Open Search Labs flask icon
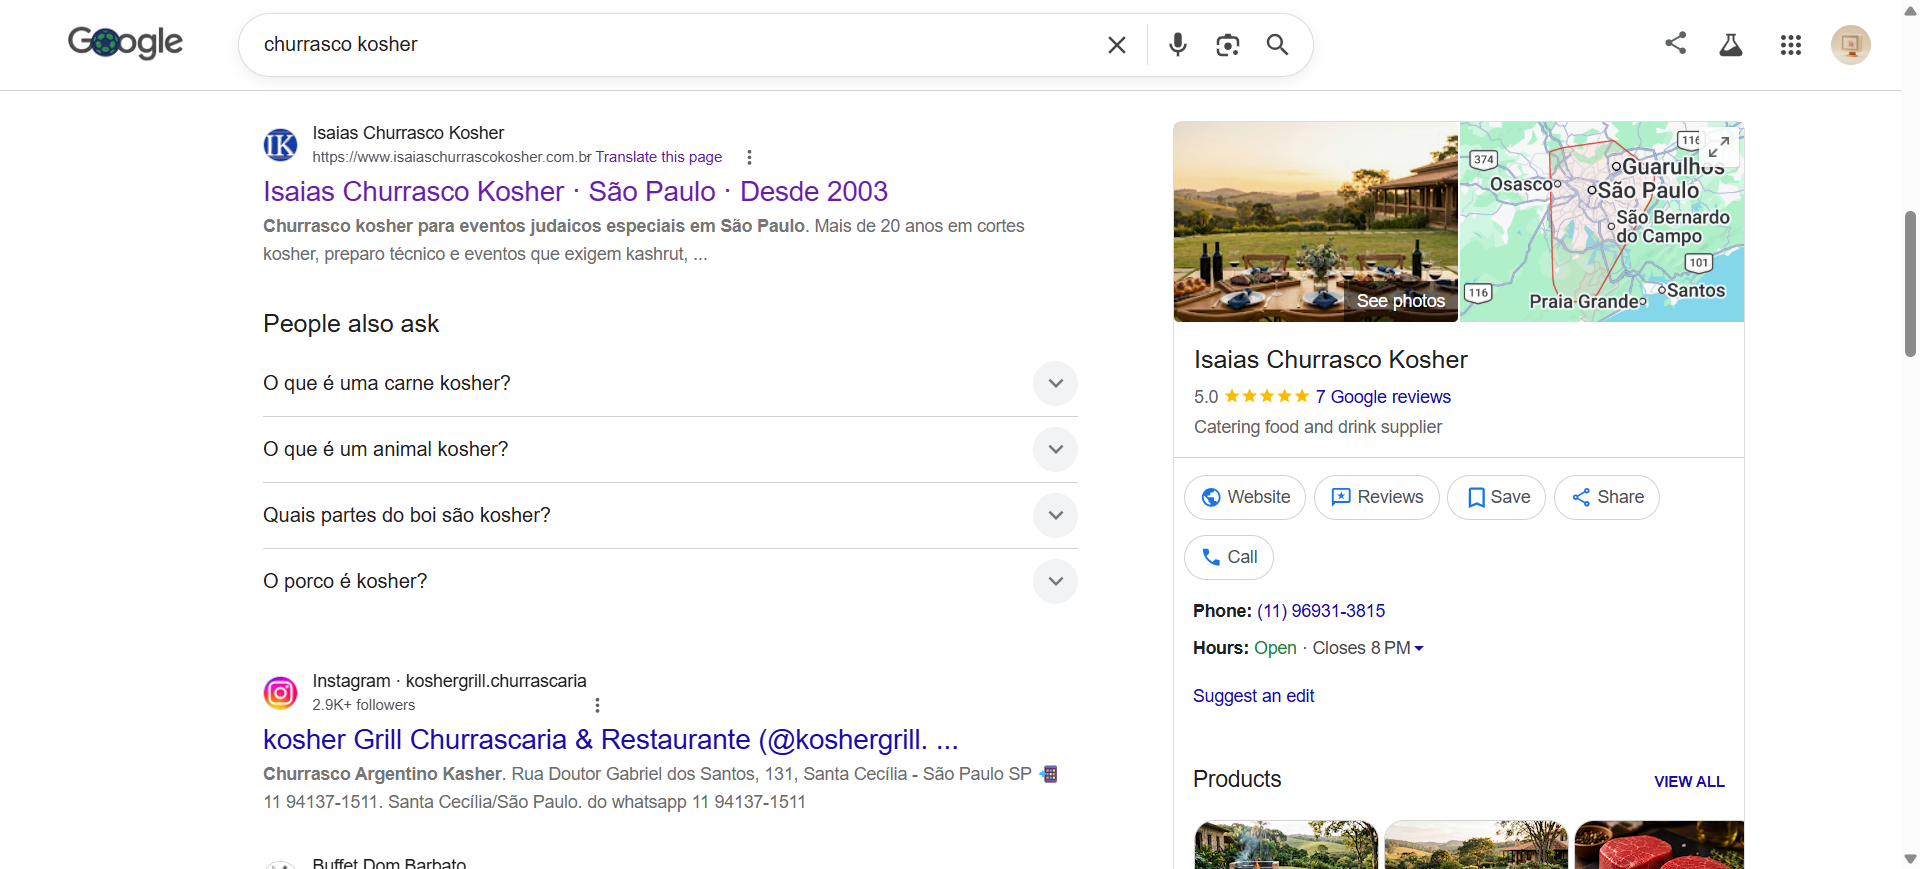This screenshot has width=1920, height=869. [1731, 45]
